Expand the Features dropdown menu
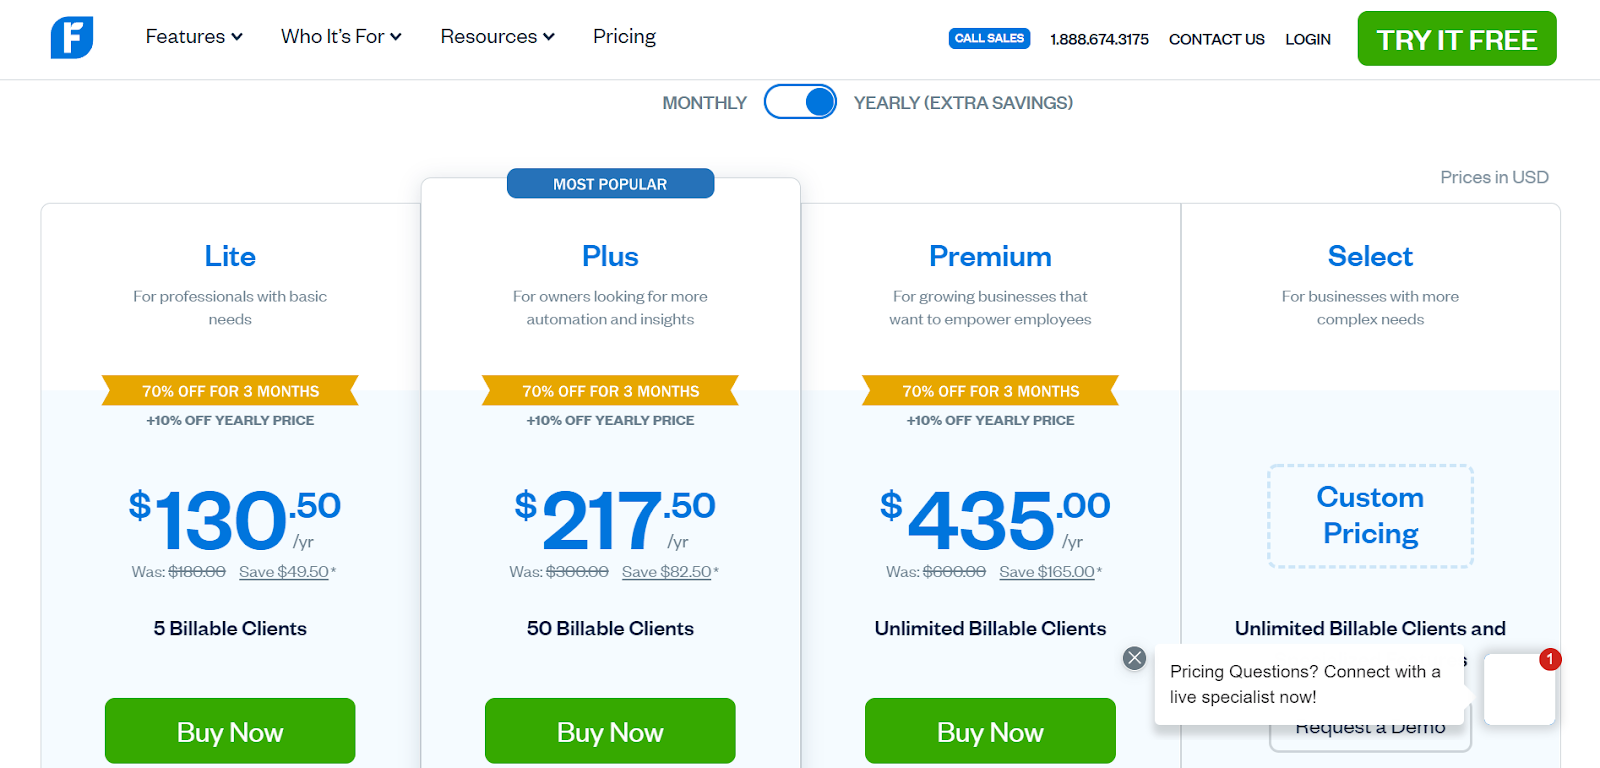The image size is (1600, 768). pyautogui.click(x=194, y=37)
